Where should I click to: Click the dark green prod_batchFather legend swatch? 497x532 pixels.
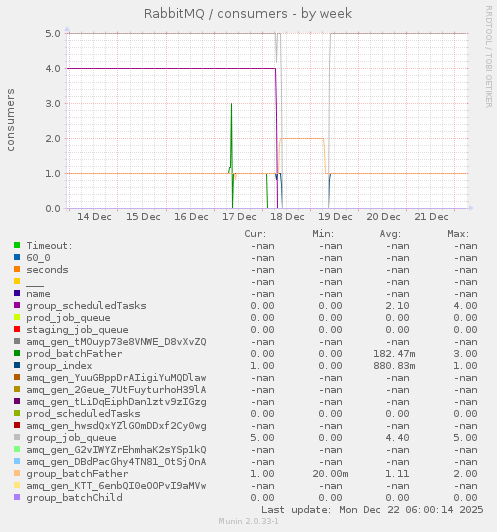17,353
